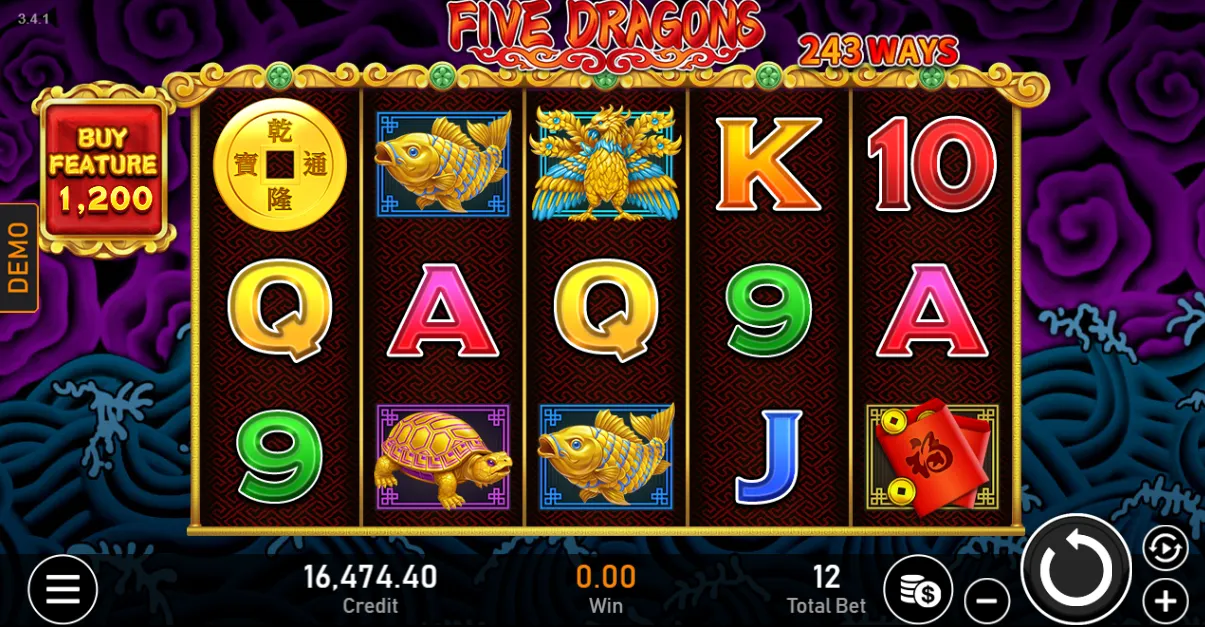Image resolution: width=1205 pixels, height=627 pixels.
Task: Click the golden phoenix symbol
Action: [x=606, y=163]
